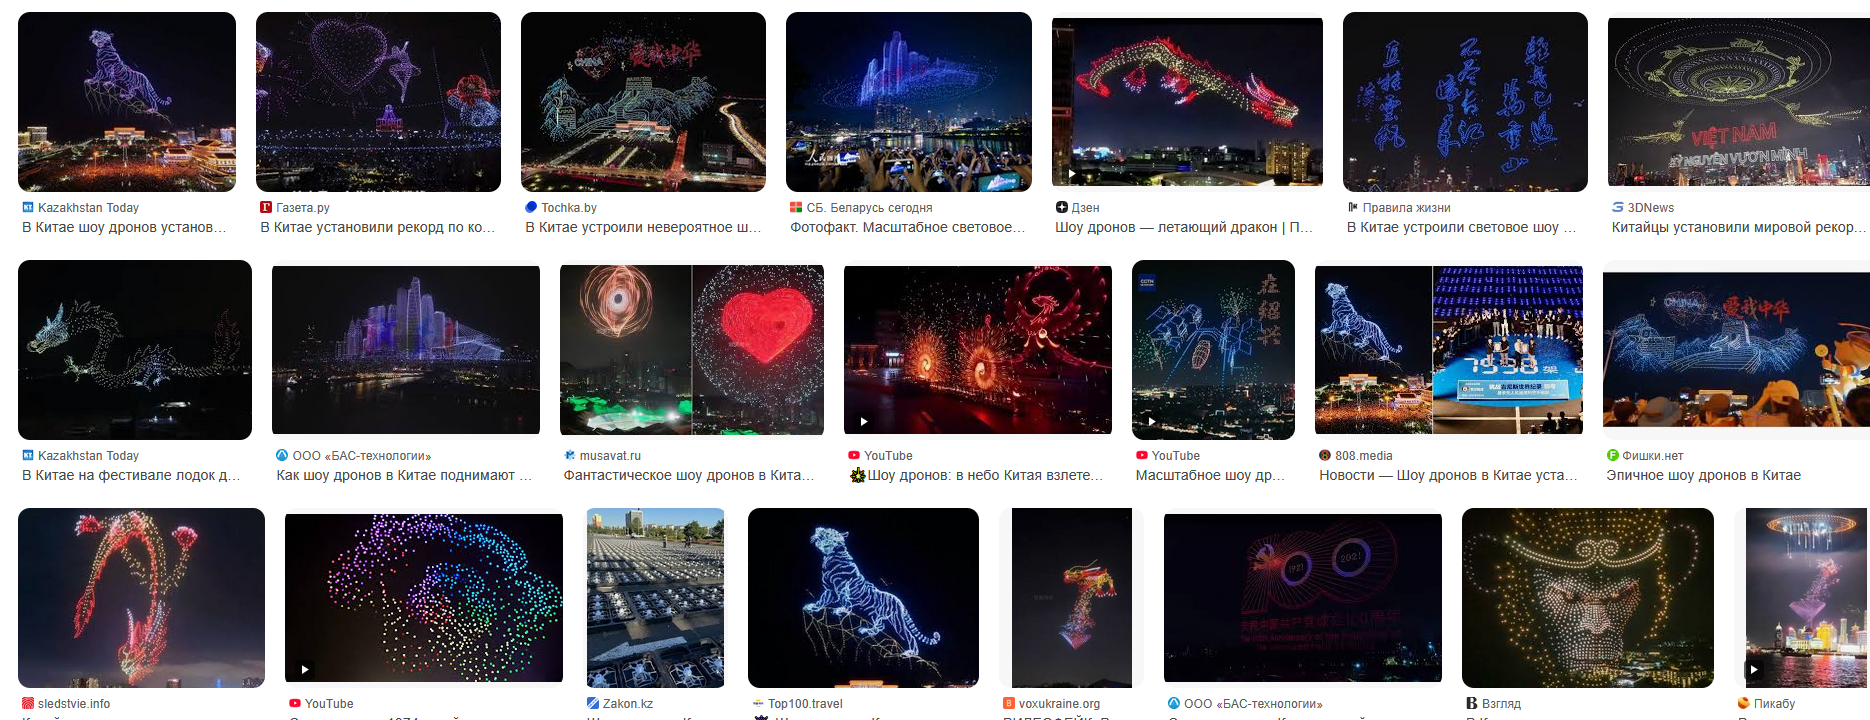This screenshot has width=1870, height=720.
Task: Open link 'Эпичное шоу дронов в Китае'
Action: coord(1704,476)
